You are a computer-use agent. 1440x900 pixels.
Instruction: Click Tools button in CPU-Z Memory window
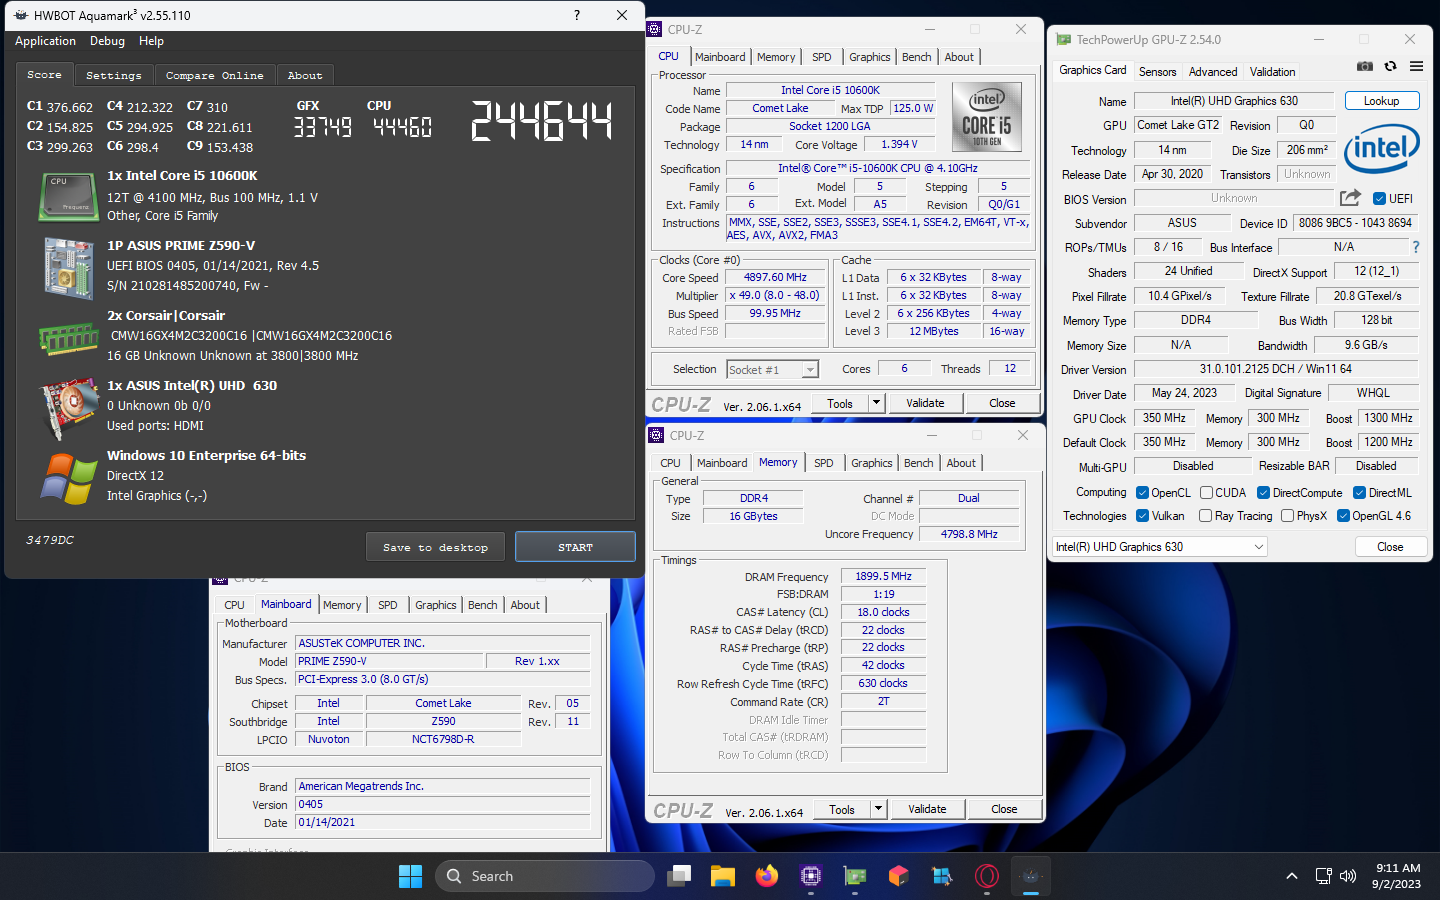coord(842,809)
